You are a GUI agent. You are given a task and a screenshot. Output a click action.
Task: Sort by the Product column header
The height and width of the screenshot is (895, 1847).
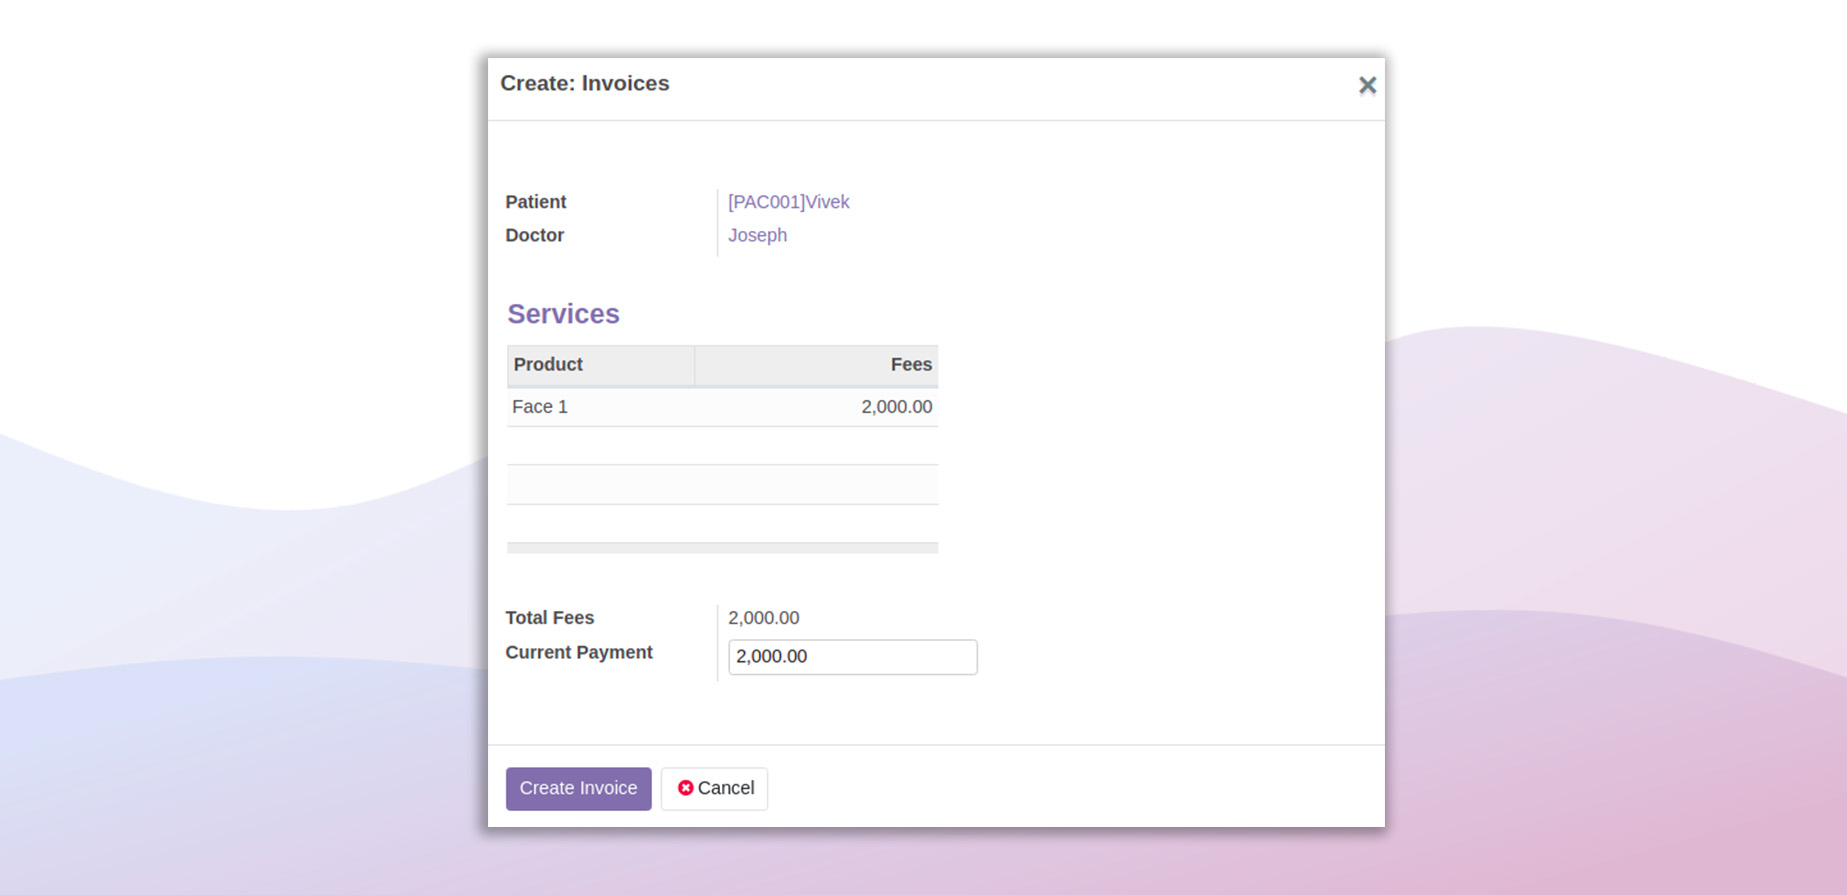click(601, 365)
